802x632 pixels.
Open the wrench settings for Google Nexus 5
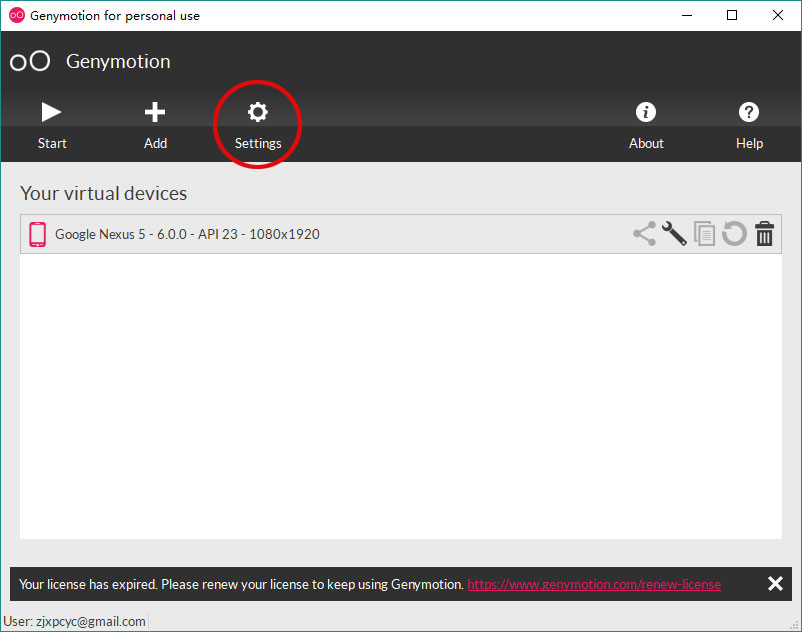(x=674, y=234)
